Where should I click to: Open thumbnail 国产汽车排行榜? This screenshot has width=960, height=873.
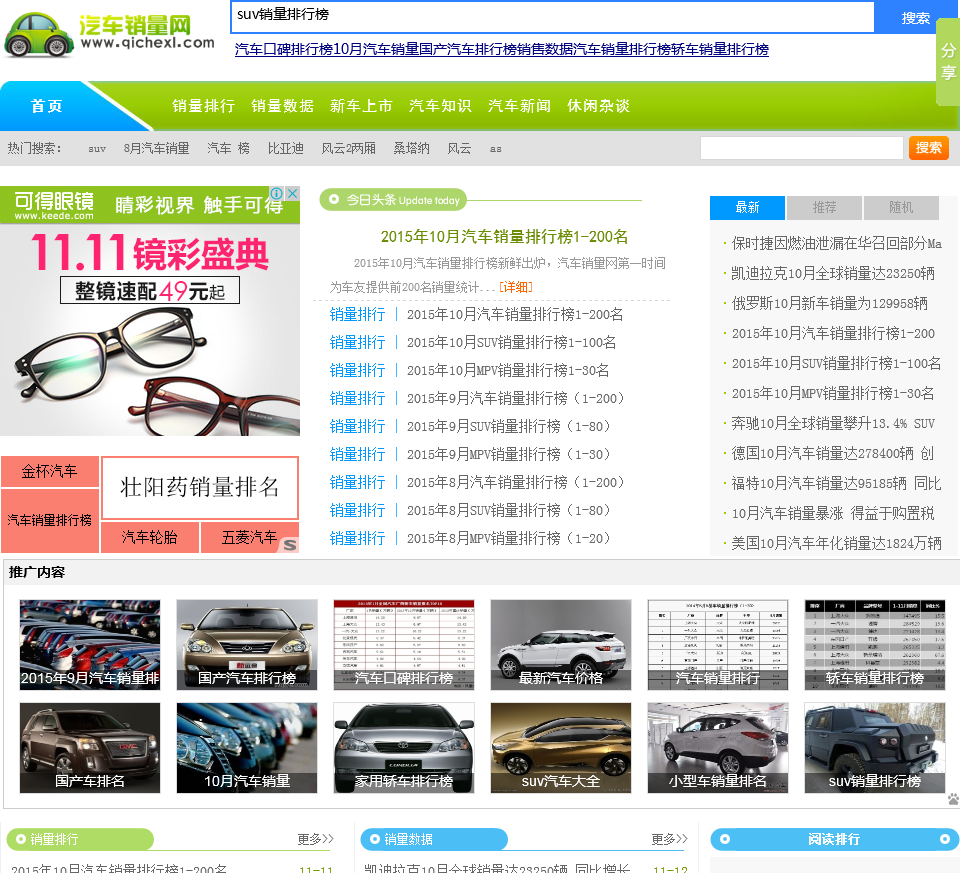(247, 645)
